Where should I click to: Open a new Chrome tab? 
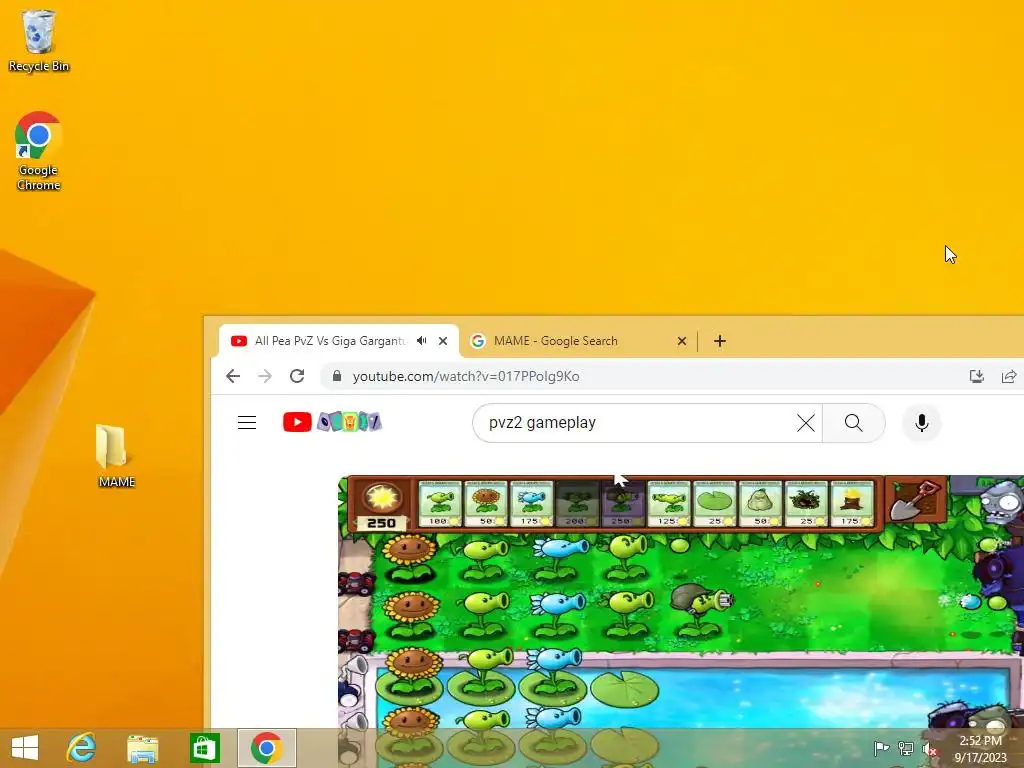[720, 341]
